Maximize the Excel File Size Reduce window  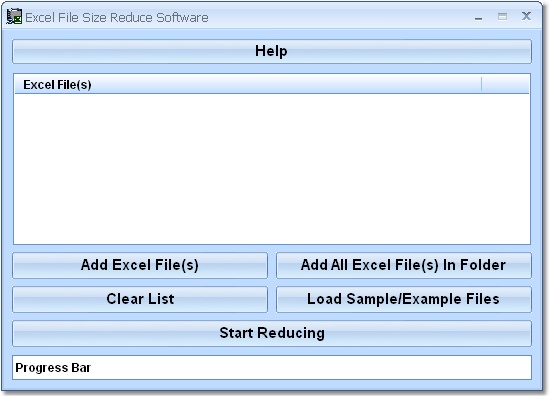502,16
